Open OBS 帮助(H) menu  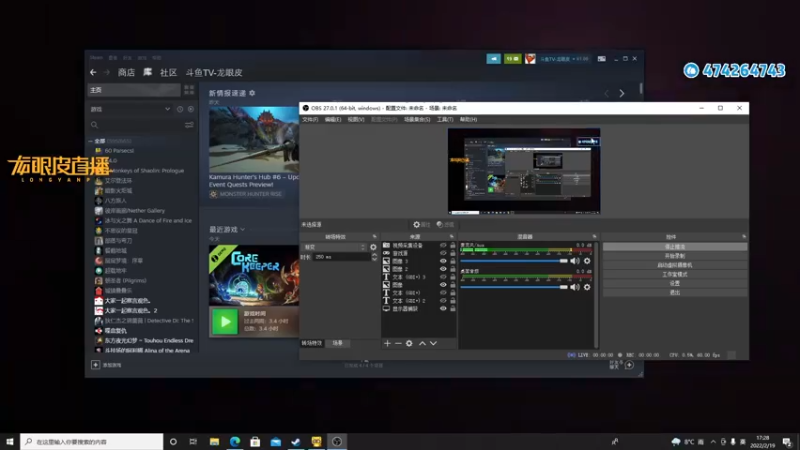point(468,119)
